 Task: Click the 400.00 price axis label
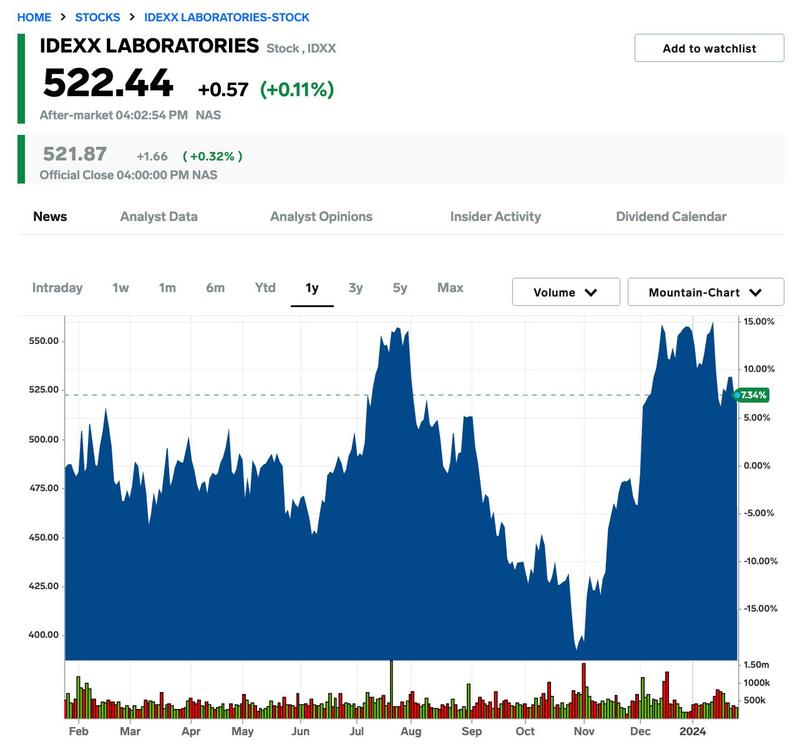(x=44, y=635)
